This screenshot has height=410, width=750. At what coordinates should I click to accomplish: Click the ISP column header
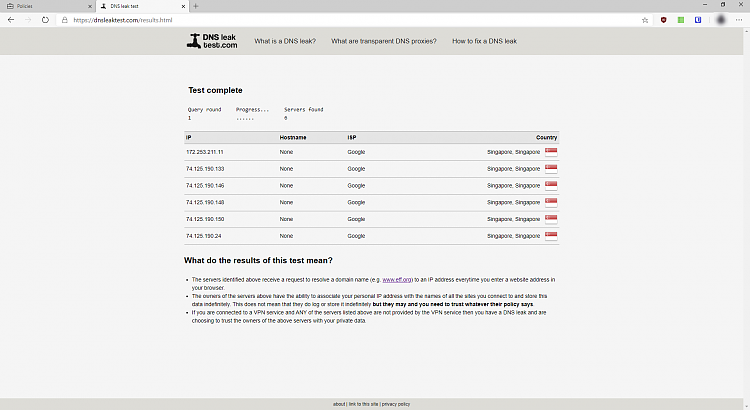pyautogui.click(x=352, y=137)
